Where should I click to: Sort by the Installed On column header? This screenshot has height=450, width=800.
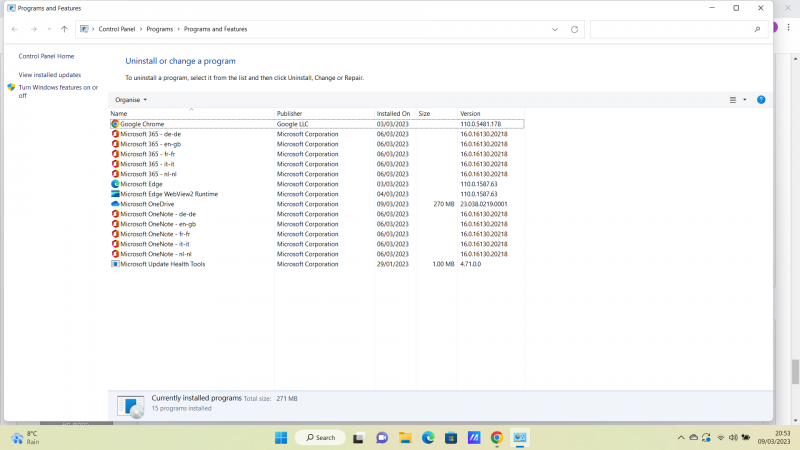coord(395,113)
